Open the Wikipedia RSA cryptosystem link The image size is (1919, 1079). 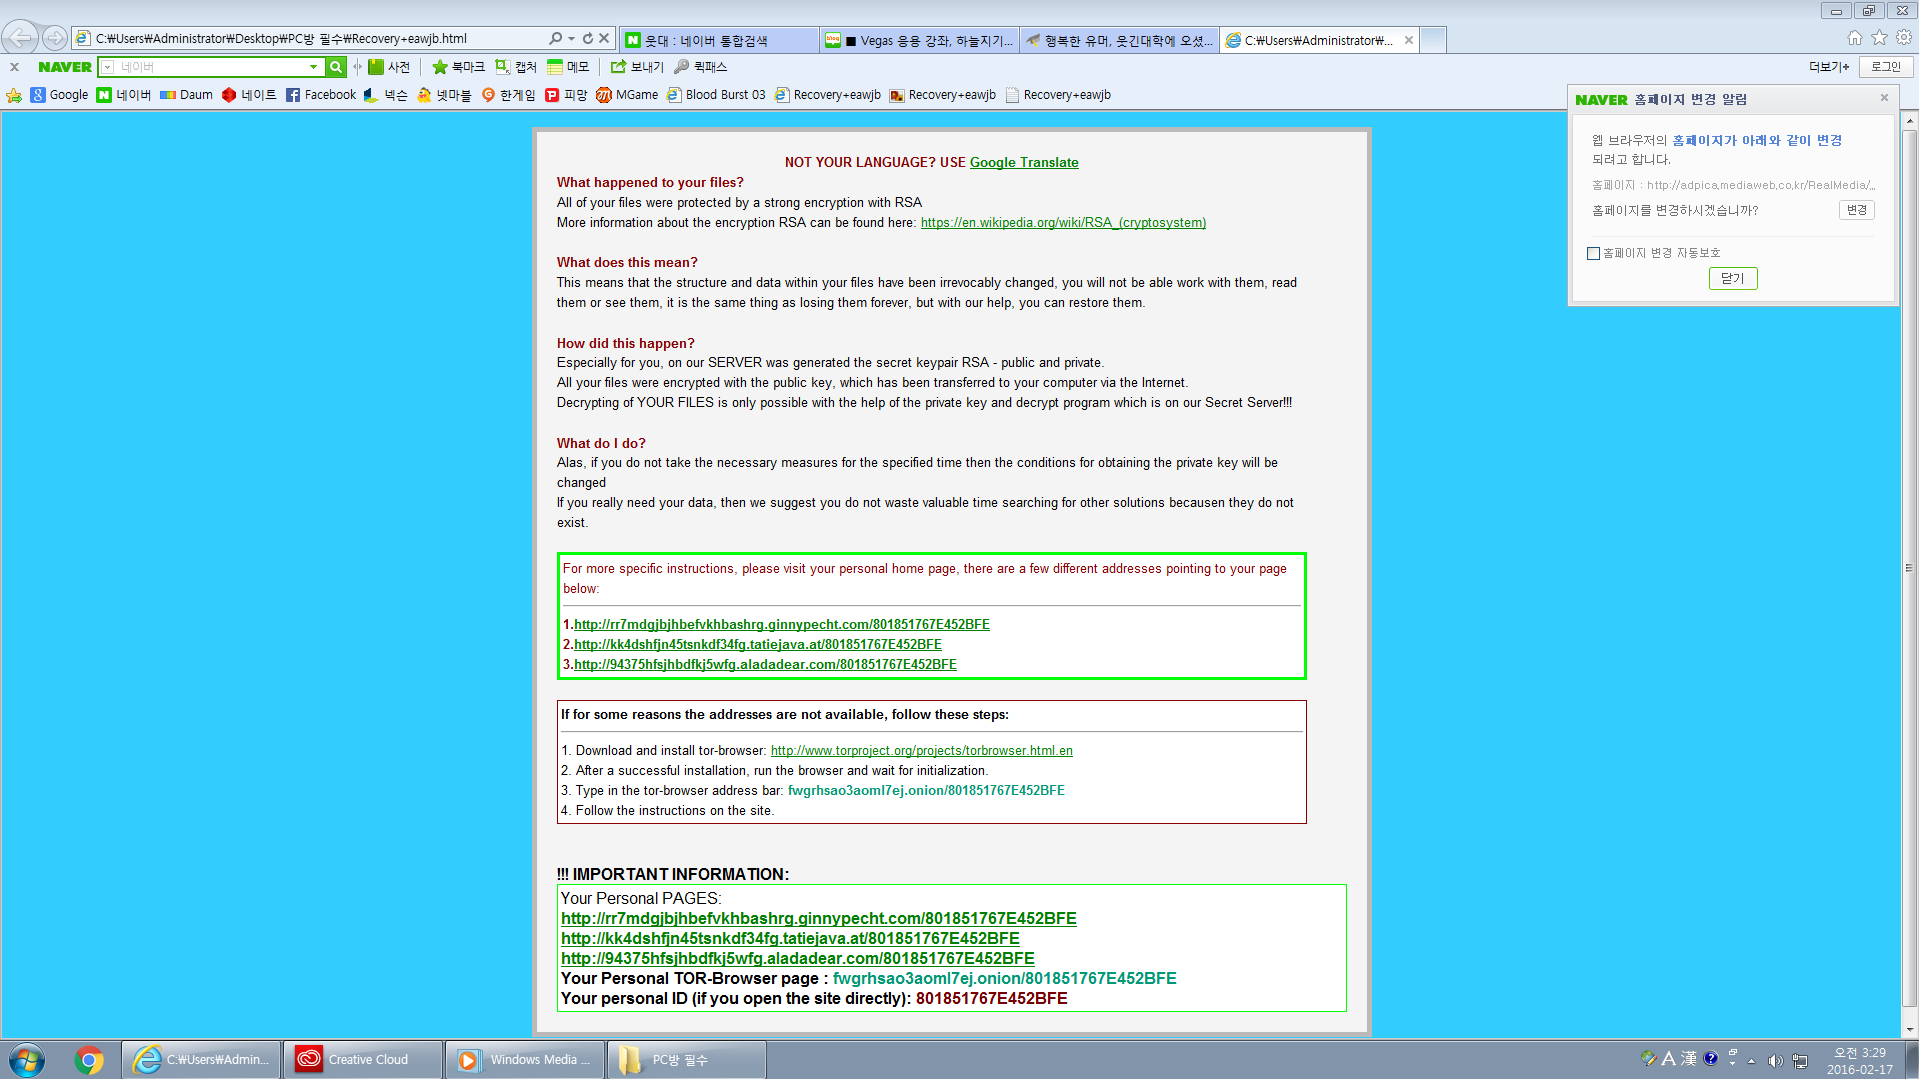[x=1063, y=222]
